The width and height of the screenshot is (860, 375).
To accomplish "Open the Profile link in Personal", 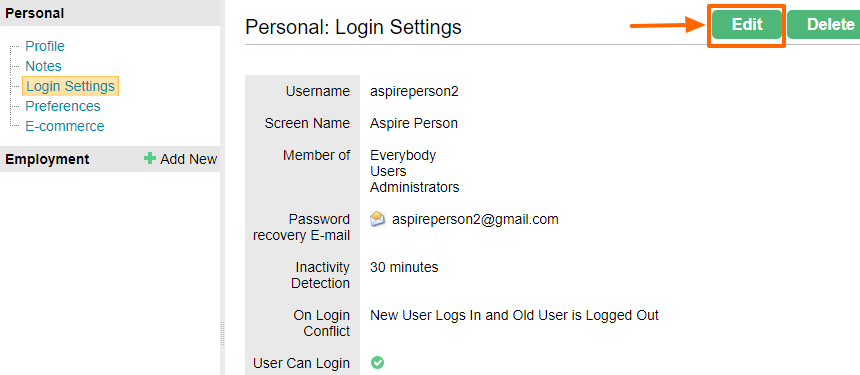I will 45,46.
